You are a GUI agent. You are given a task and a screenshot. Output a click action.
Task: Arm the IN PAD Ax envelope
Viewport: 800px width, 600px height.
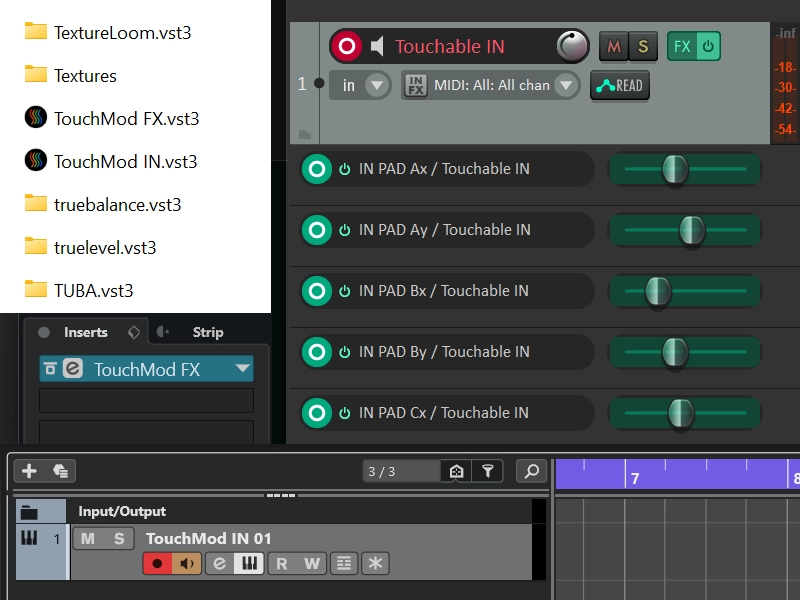317,169
